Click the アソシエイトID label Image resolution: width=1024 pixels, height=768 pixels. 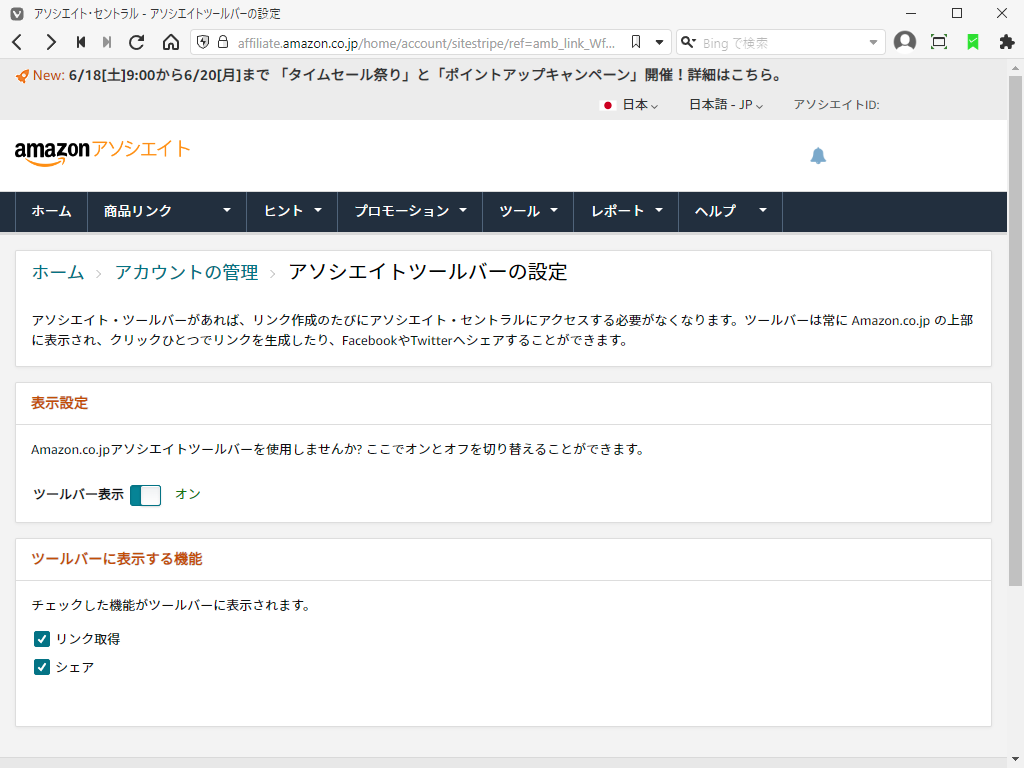(x=836, y=104)
